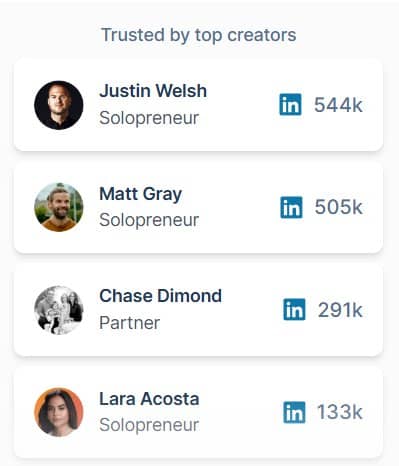Click the 544k follower count
The width and height of the screenshot is (399, 466).
[338, 105]
